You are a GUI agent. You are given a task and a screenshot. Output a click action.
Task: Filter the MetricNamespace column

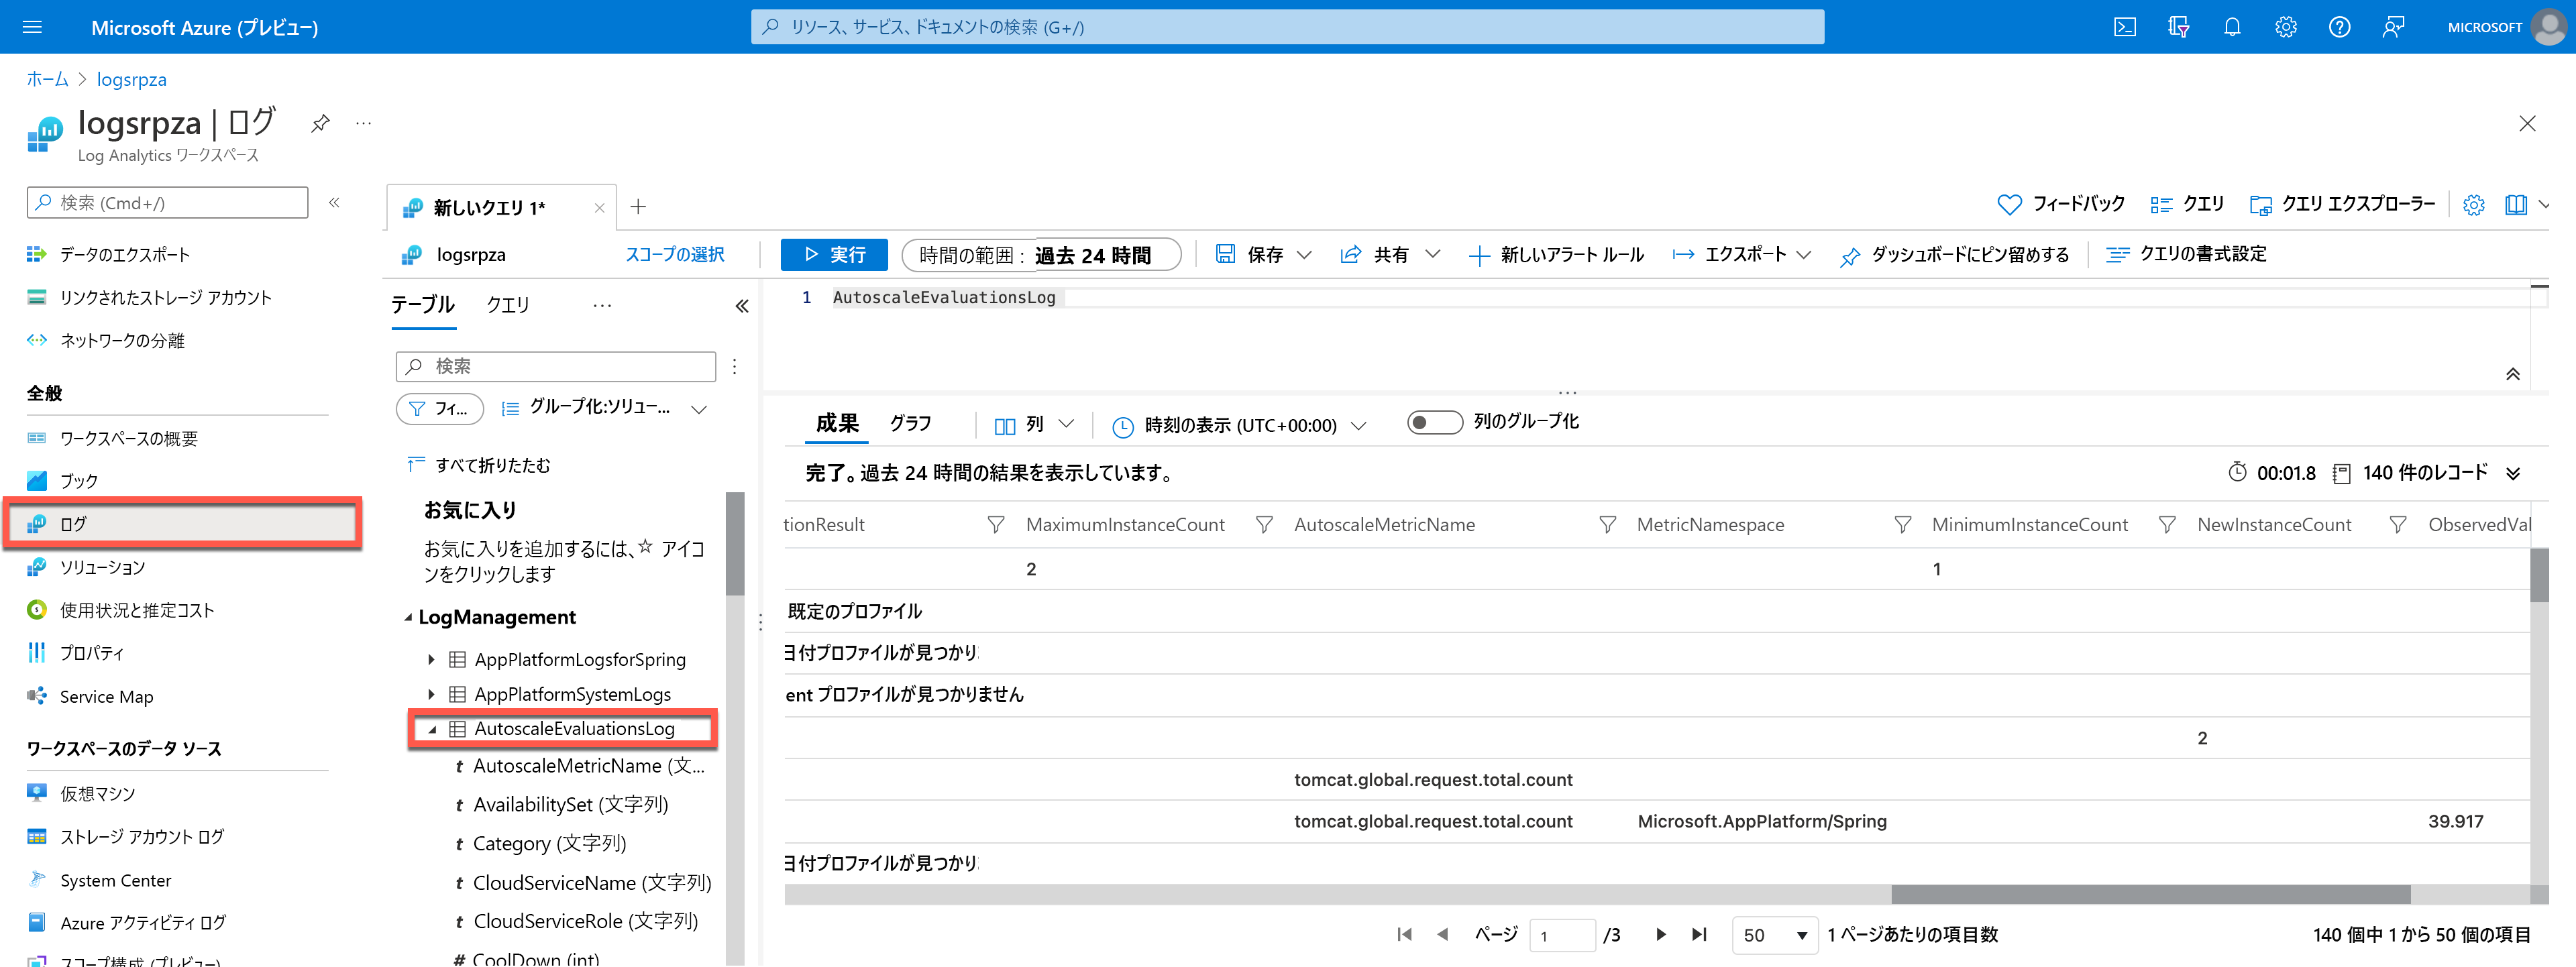tap(1902, 524)
